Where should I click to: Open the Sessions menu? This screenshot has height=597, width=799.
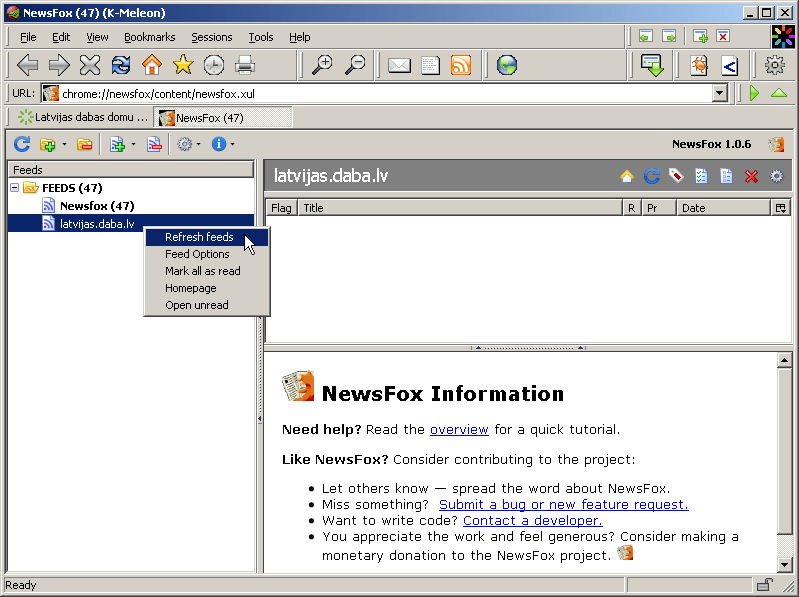(211, 37)
